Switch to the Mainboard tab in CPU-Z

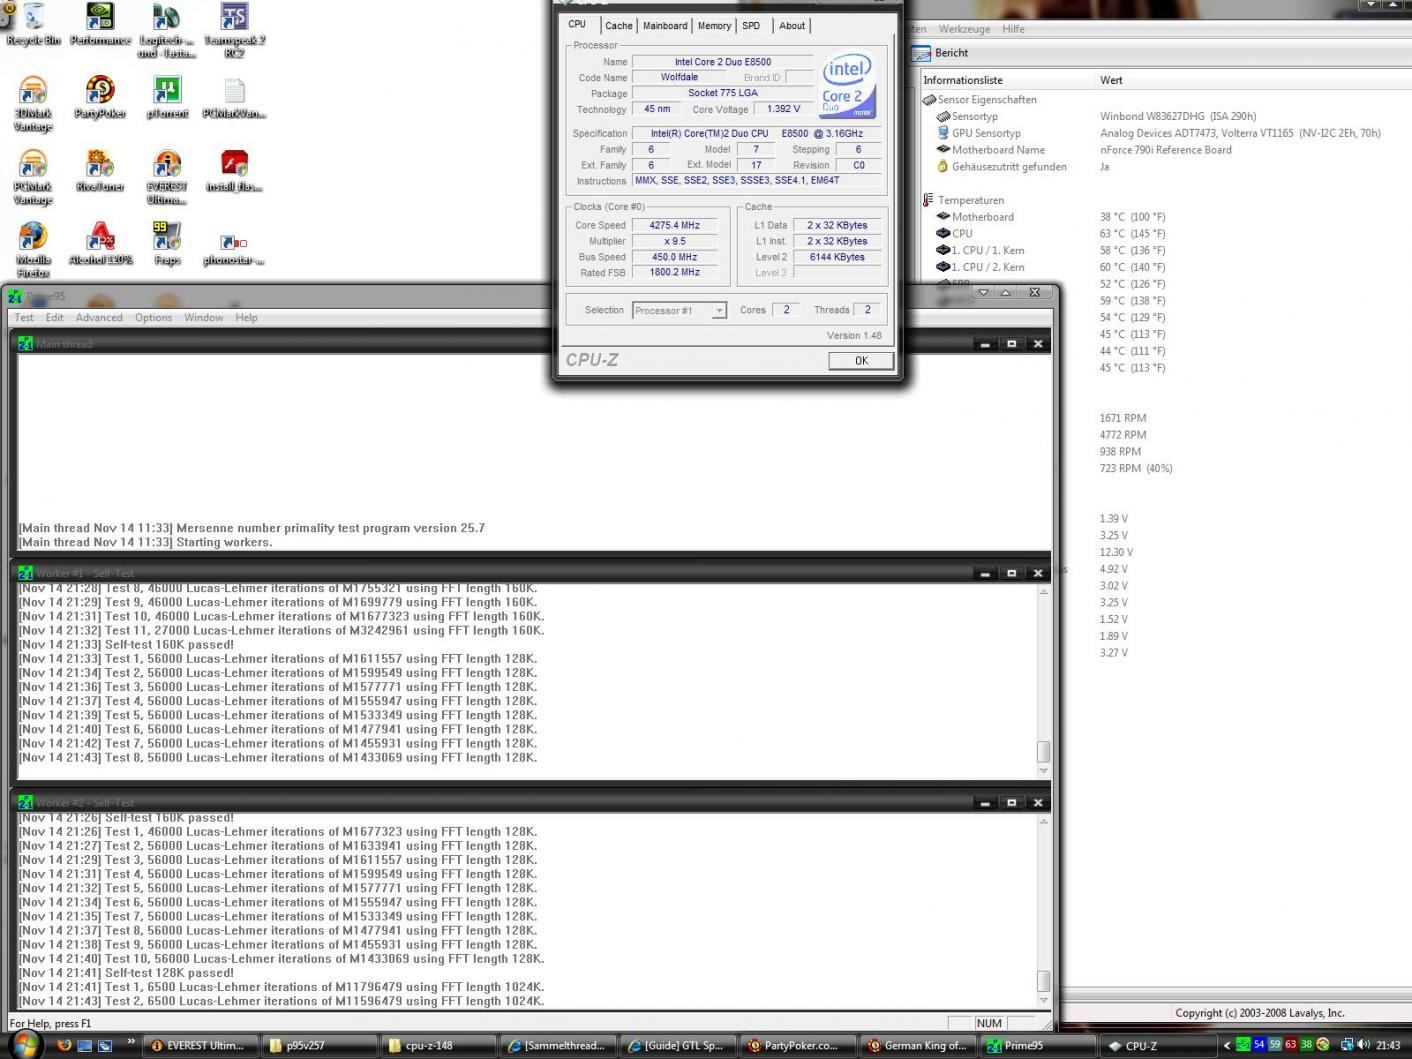[665, 26]
